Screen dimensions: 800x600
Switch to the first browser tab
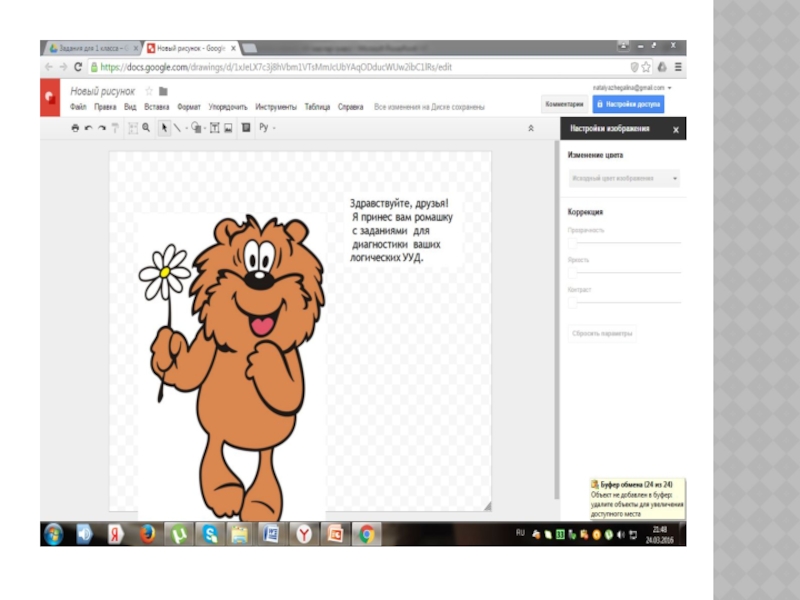point(91,48)
